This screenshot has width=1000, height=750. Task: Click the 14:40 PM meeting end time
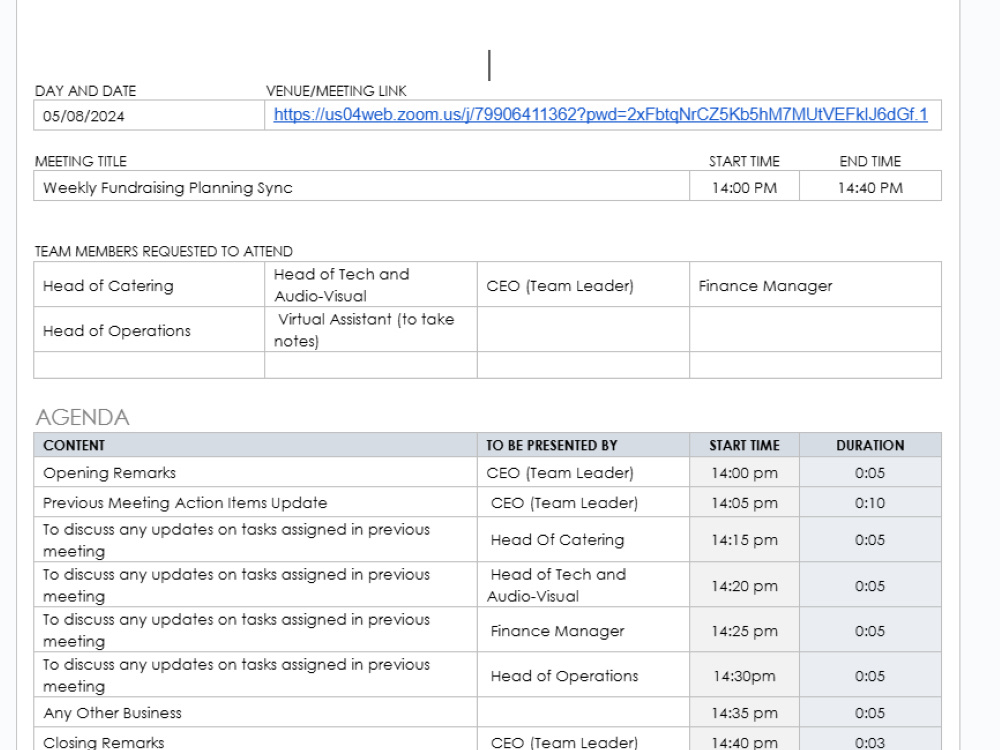point(870,188)
